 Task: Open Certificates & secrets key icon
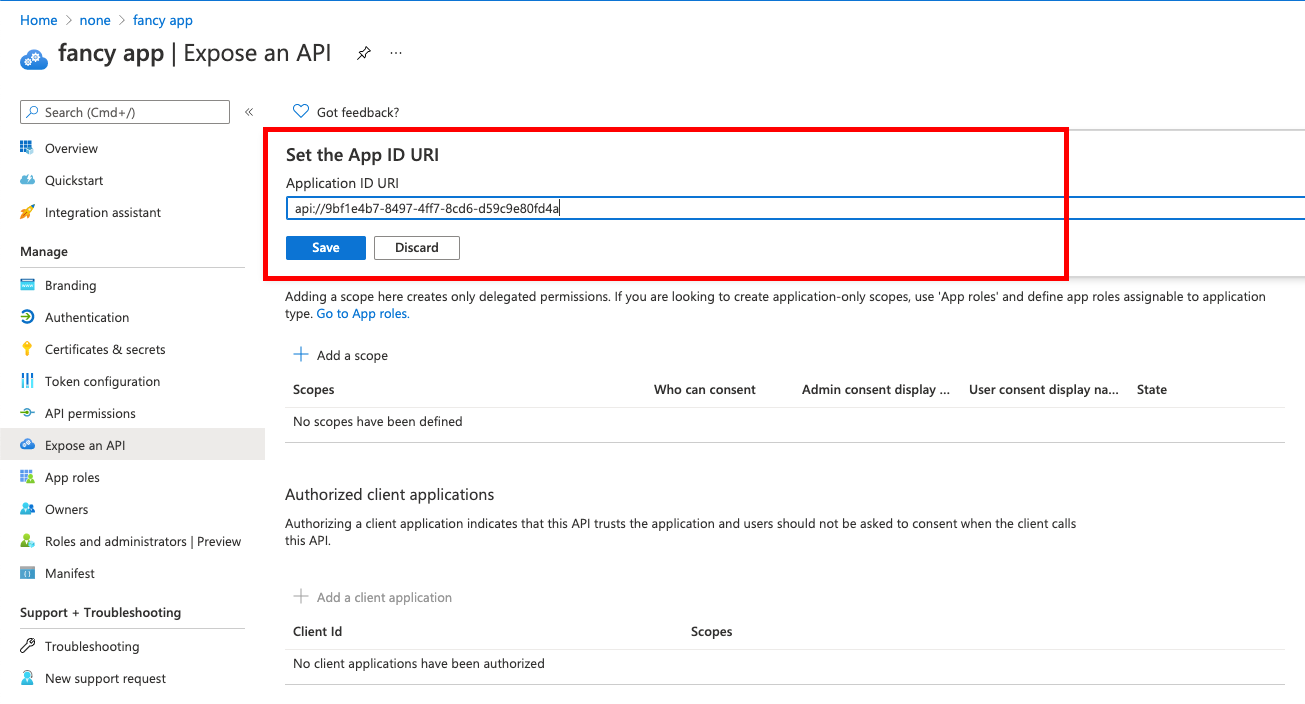point(30,349)
